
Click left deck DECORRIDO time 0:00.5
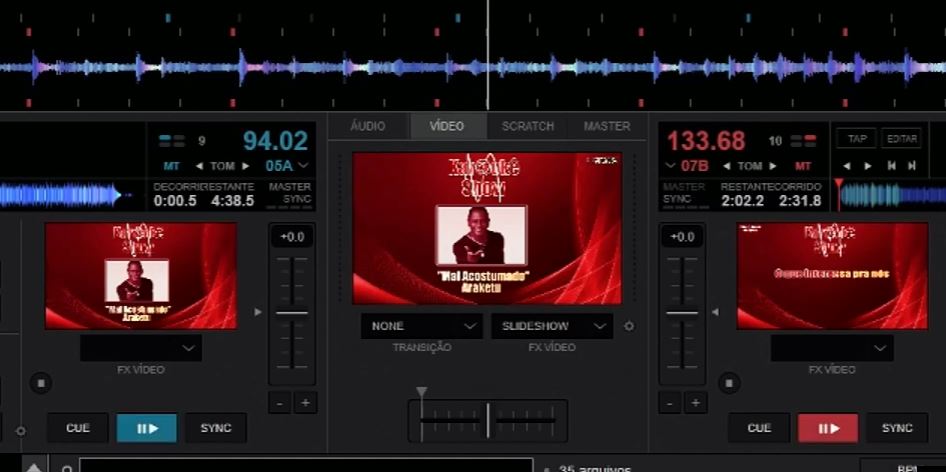click(175, 201)
